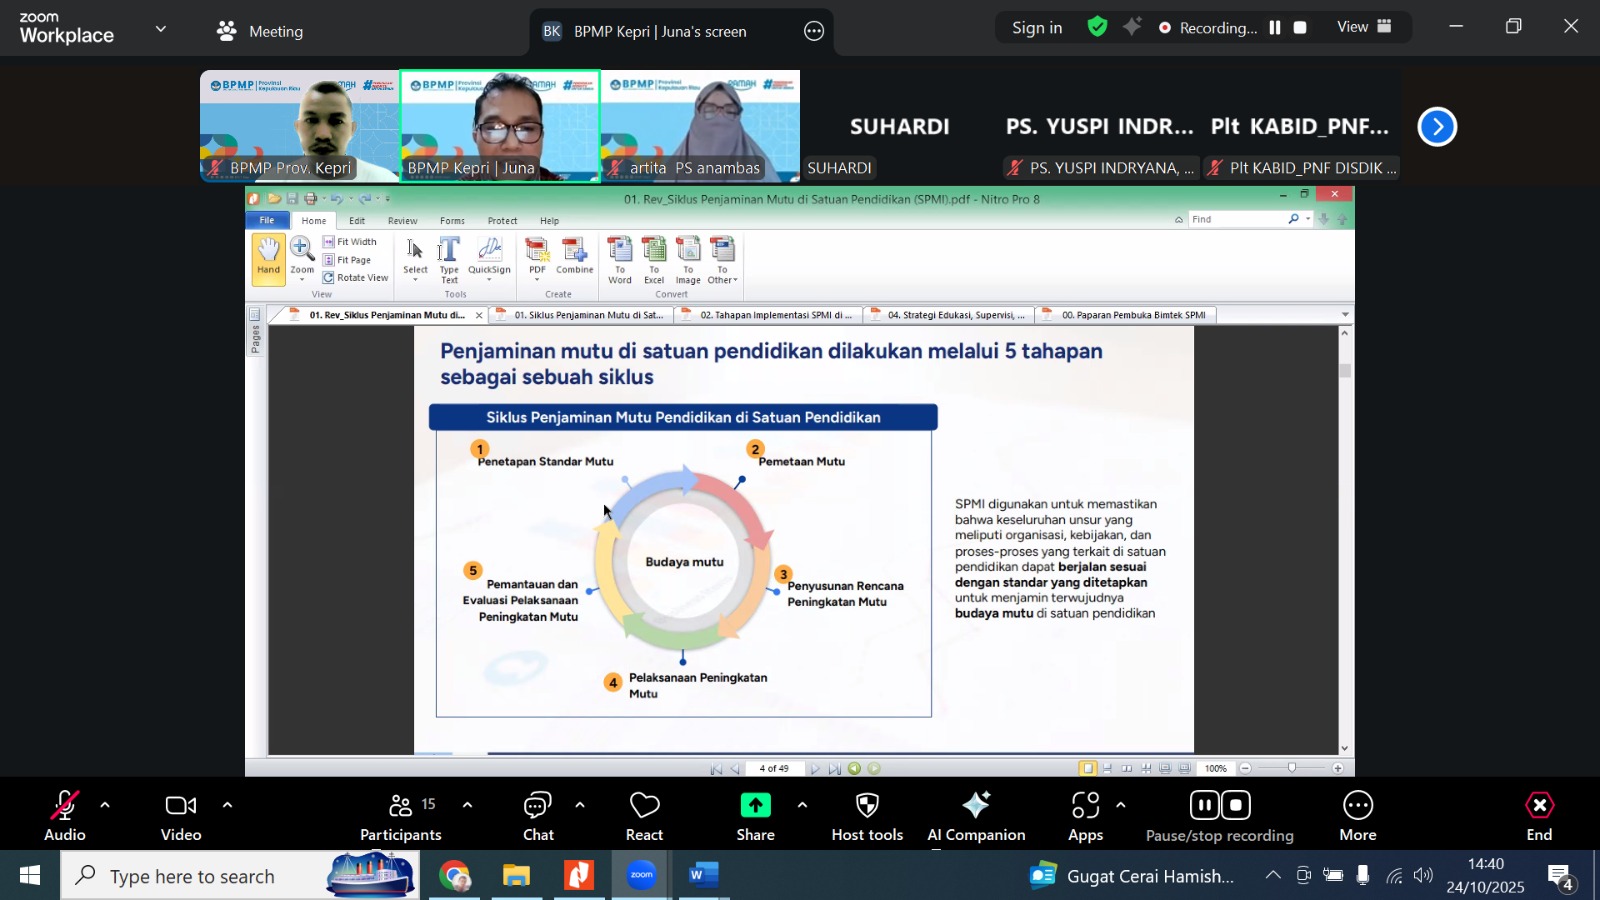Expand video options arrow next to Video

(x=227, y=805)
